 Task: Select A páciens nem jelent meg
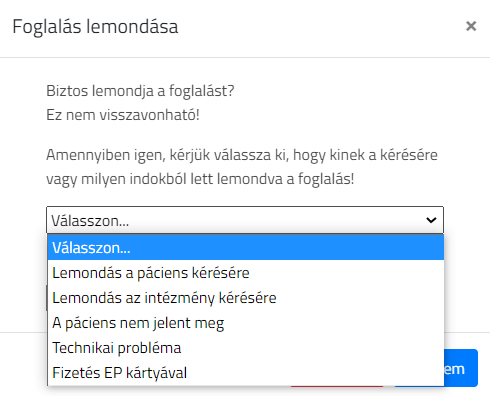246,323
